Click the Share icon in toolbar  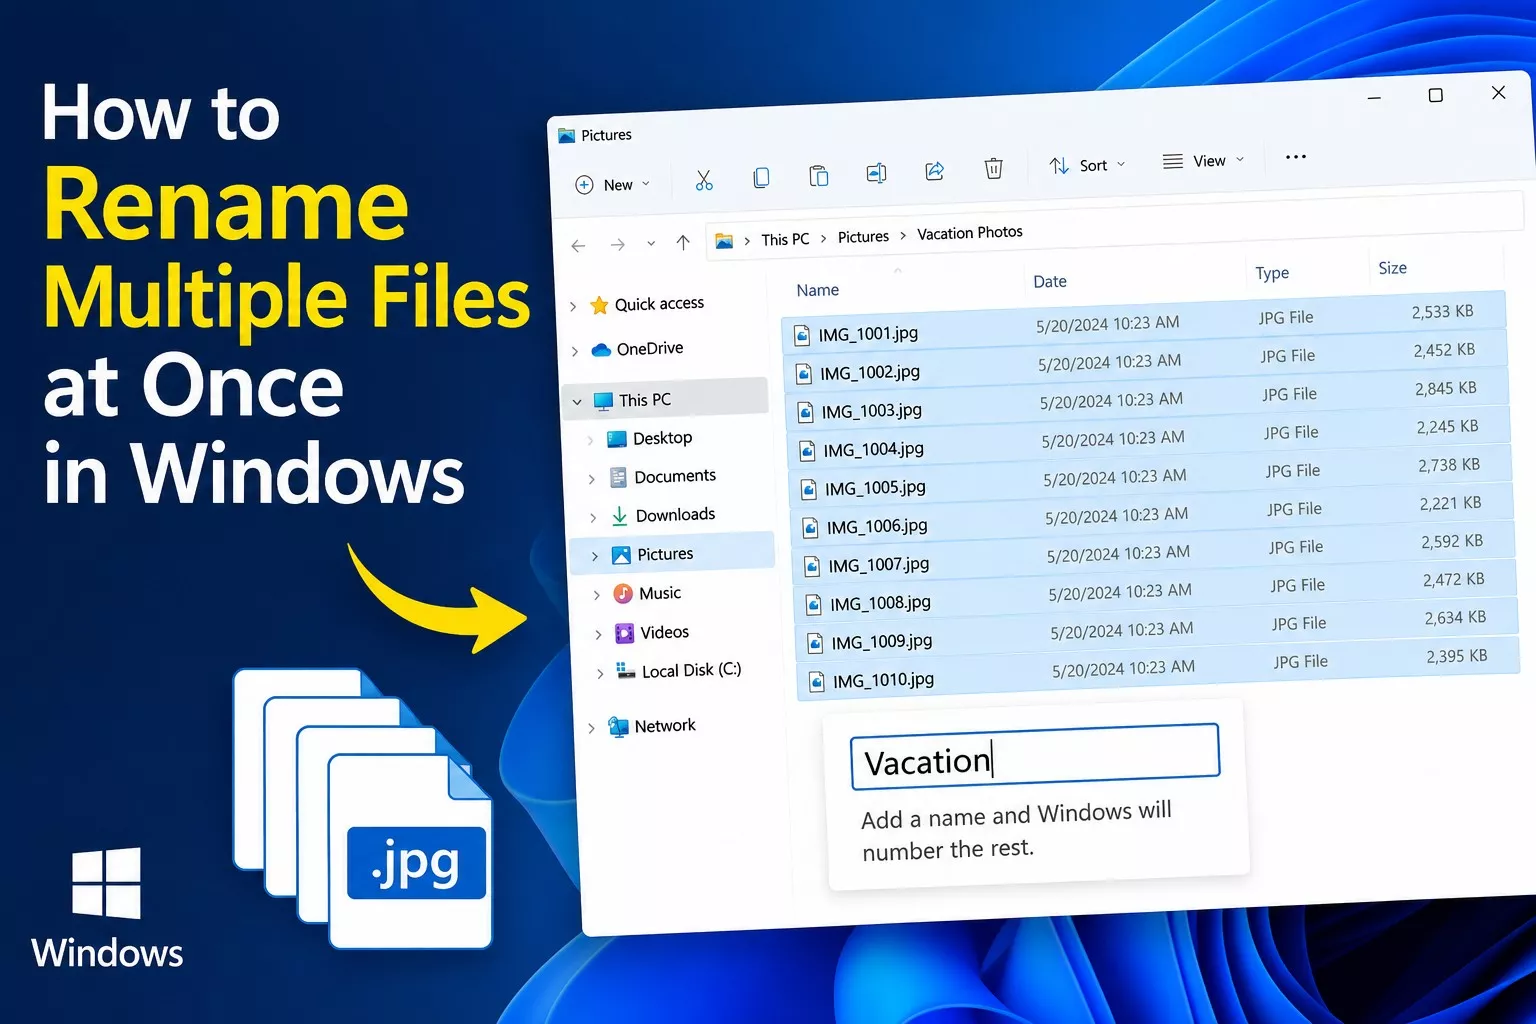[934, 171]
